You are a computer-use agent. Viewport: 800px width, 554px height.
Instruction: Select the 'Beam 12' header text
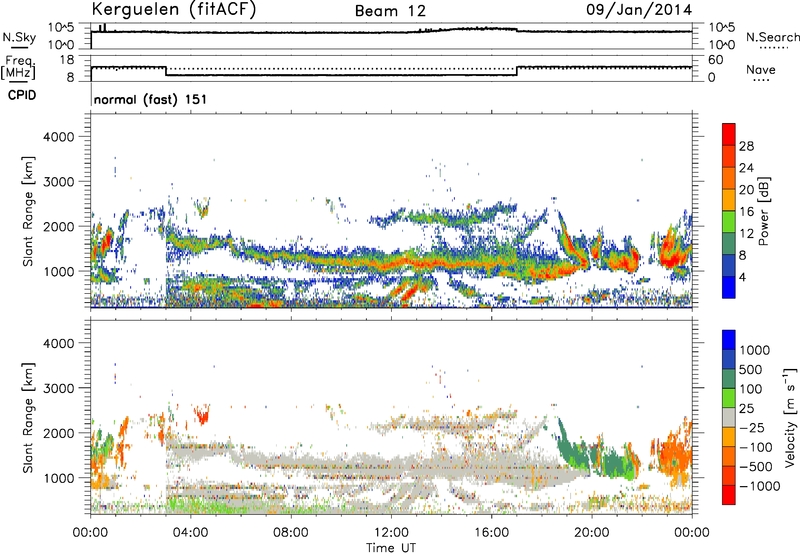(390, 11)
